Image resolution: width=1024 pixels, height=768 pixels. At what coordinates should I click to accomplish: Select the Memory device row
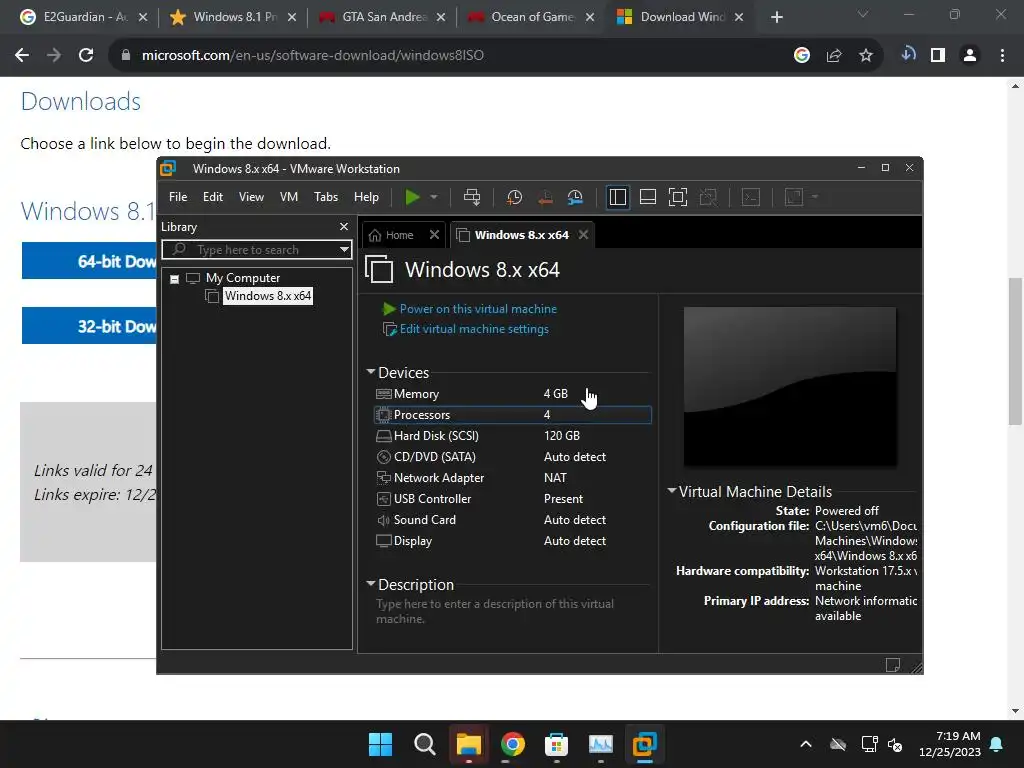[513, 394]
